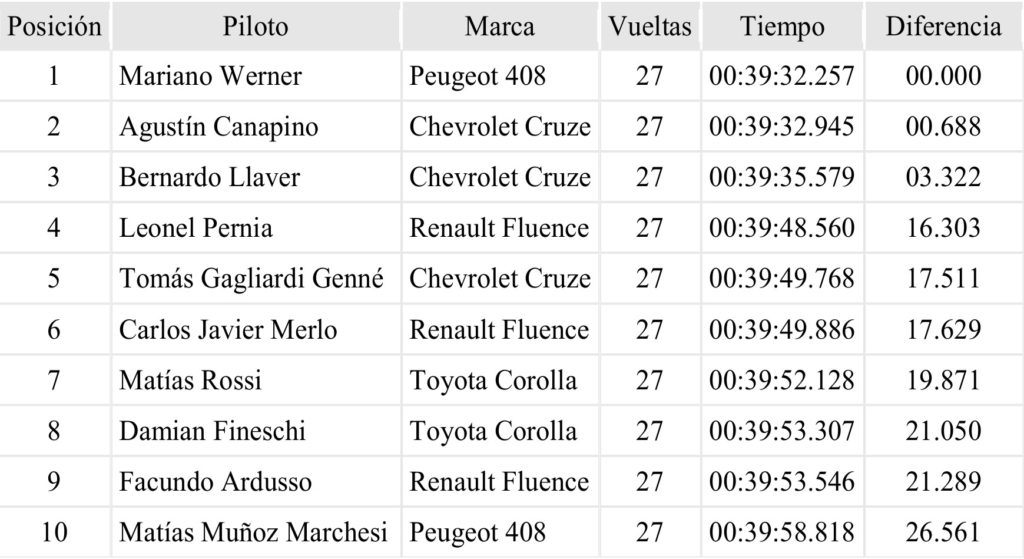Select the Diferencia column header
The height and width of the screenshot is (559, 1024).
[x=943, y=27]
